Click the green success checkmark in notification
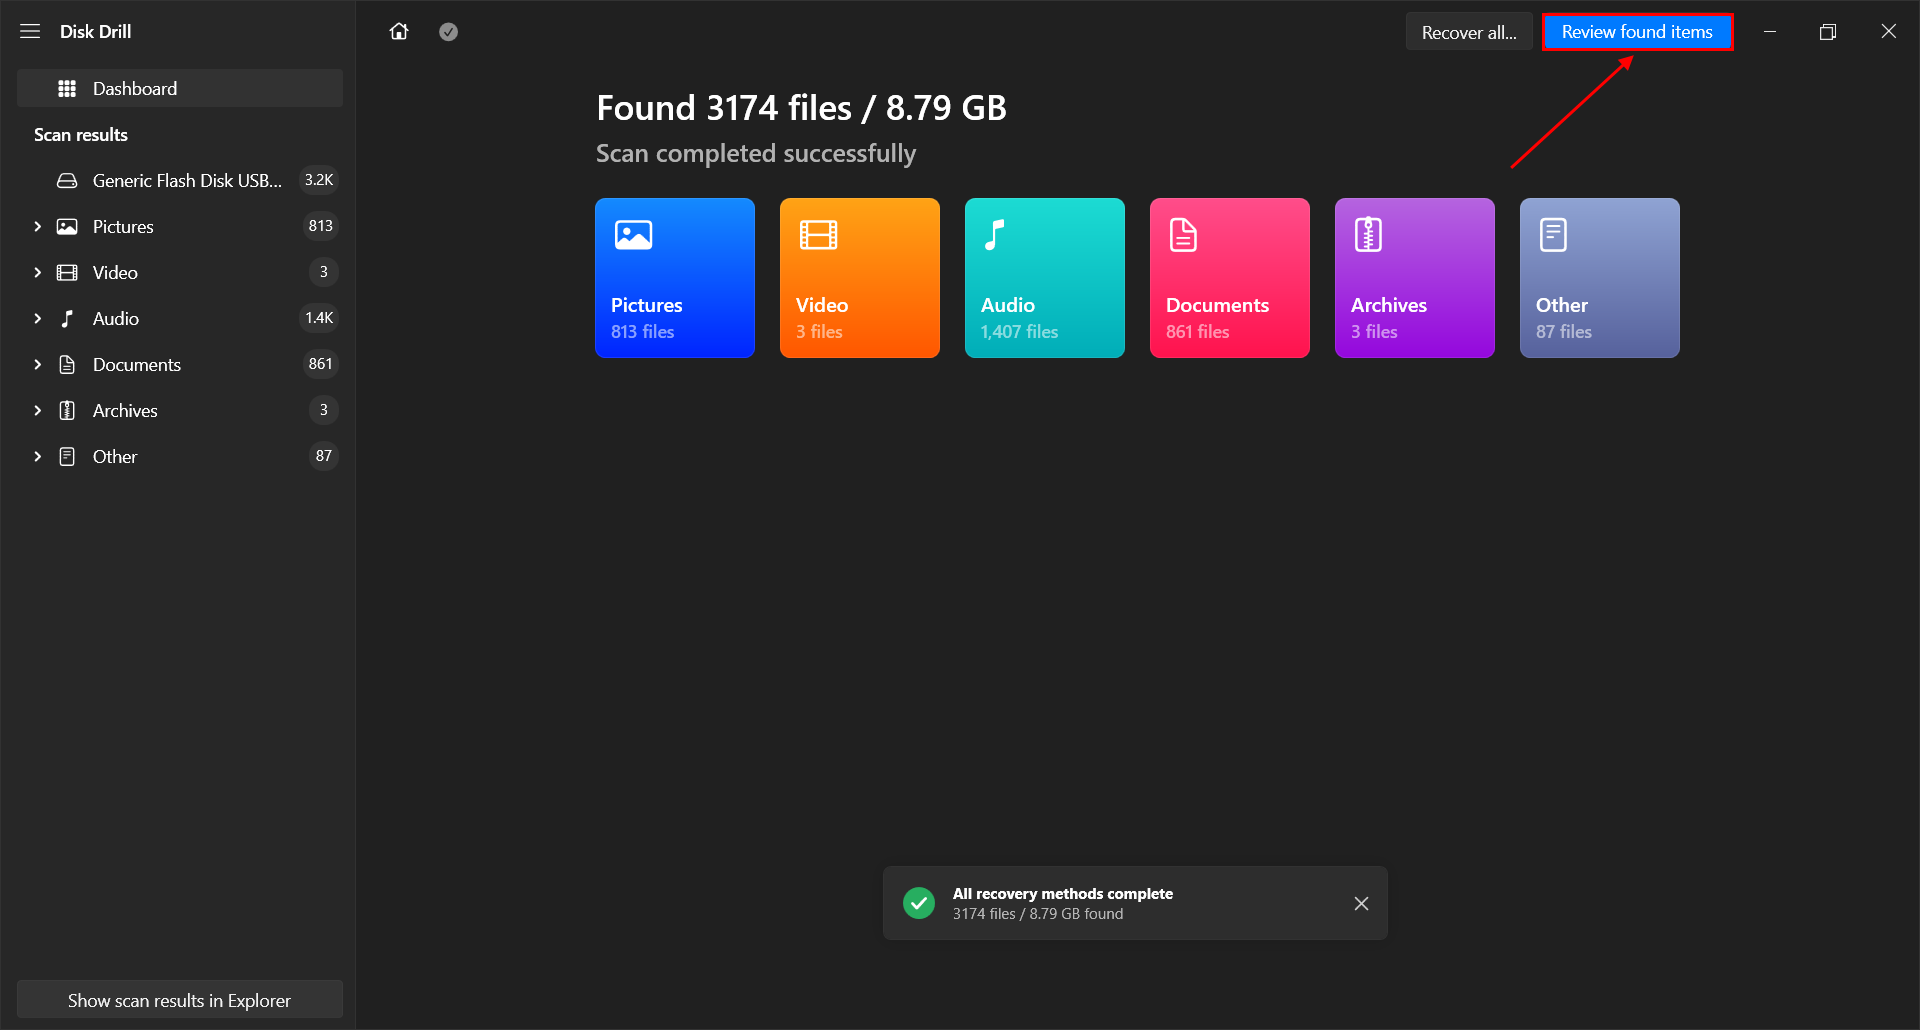Viewport: 1920px width, 1030px height. [x=919, y=903]
